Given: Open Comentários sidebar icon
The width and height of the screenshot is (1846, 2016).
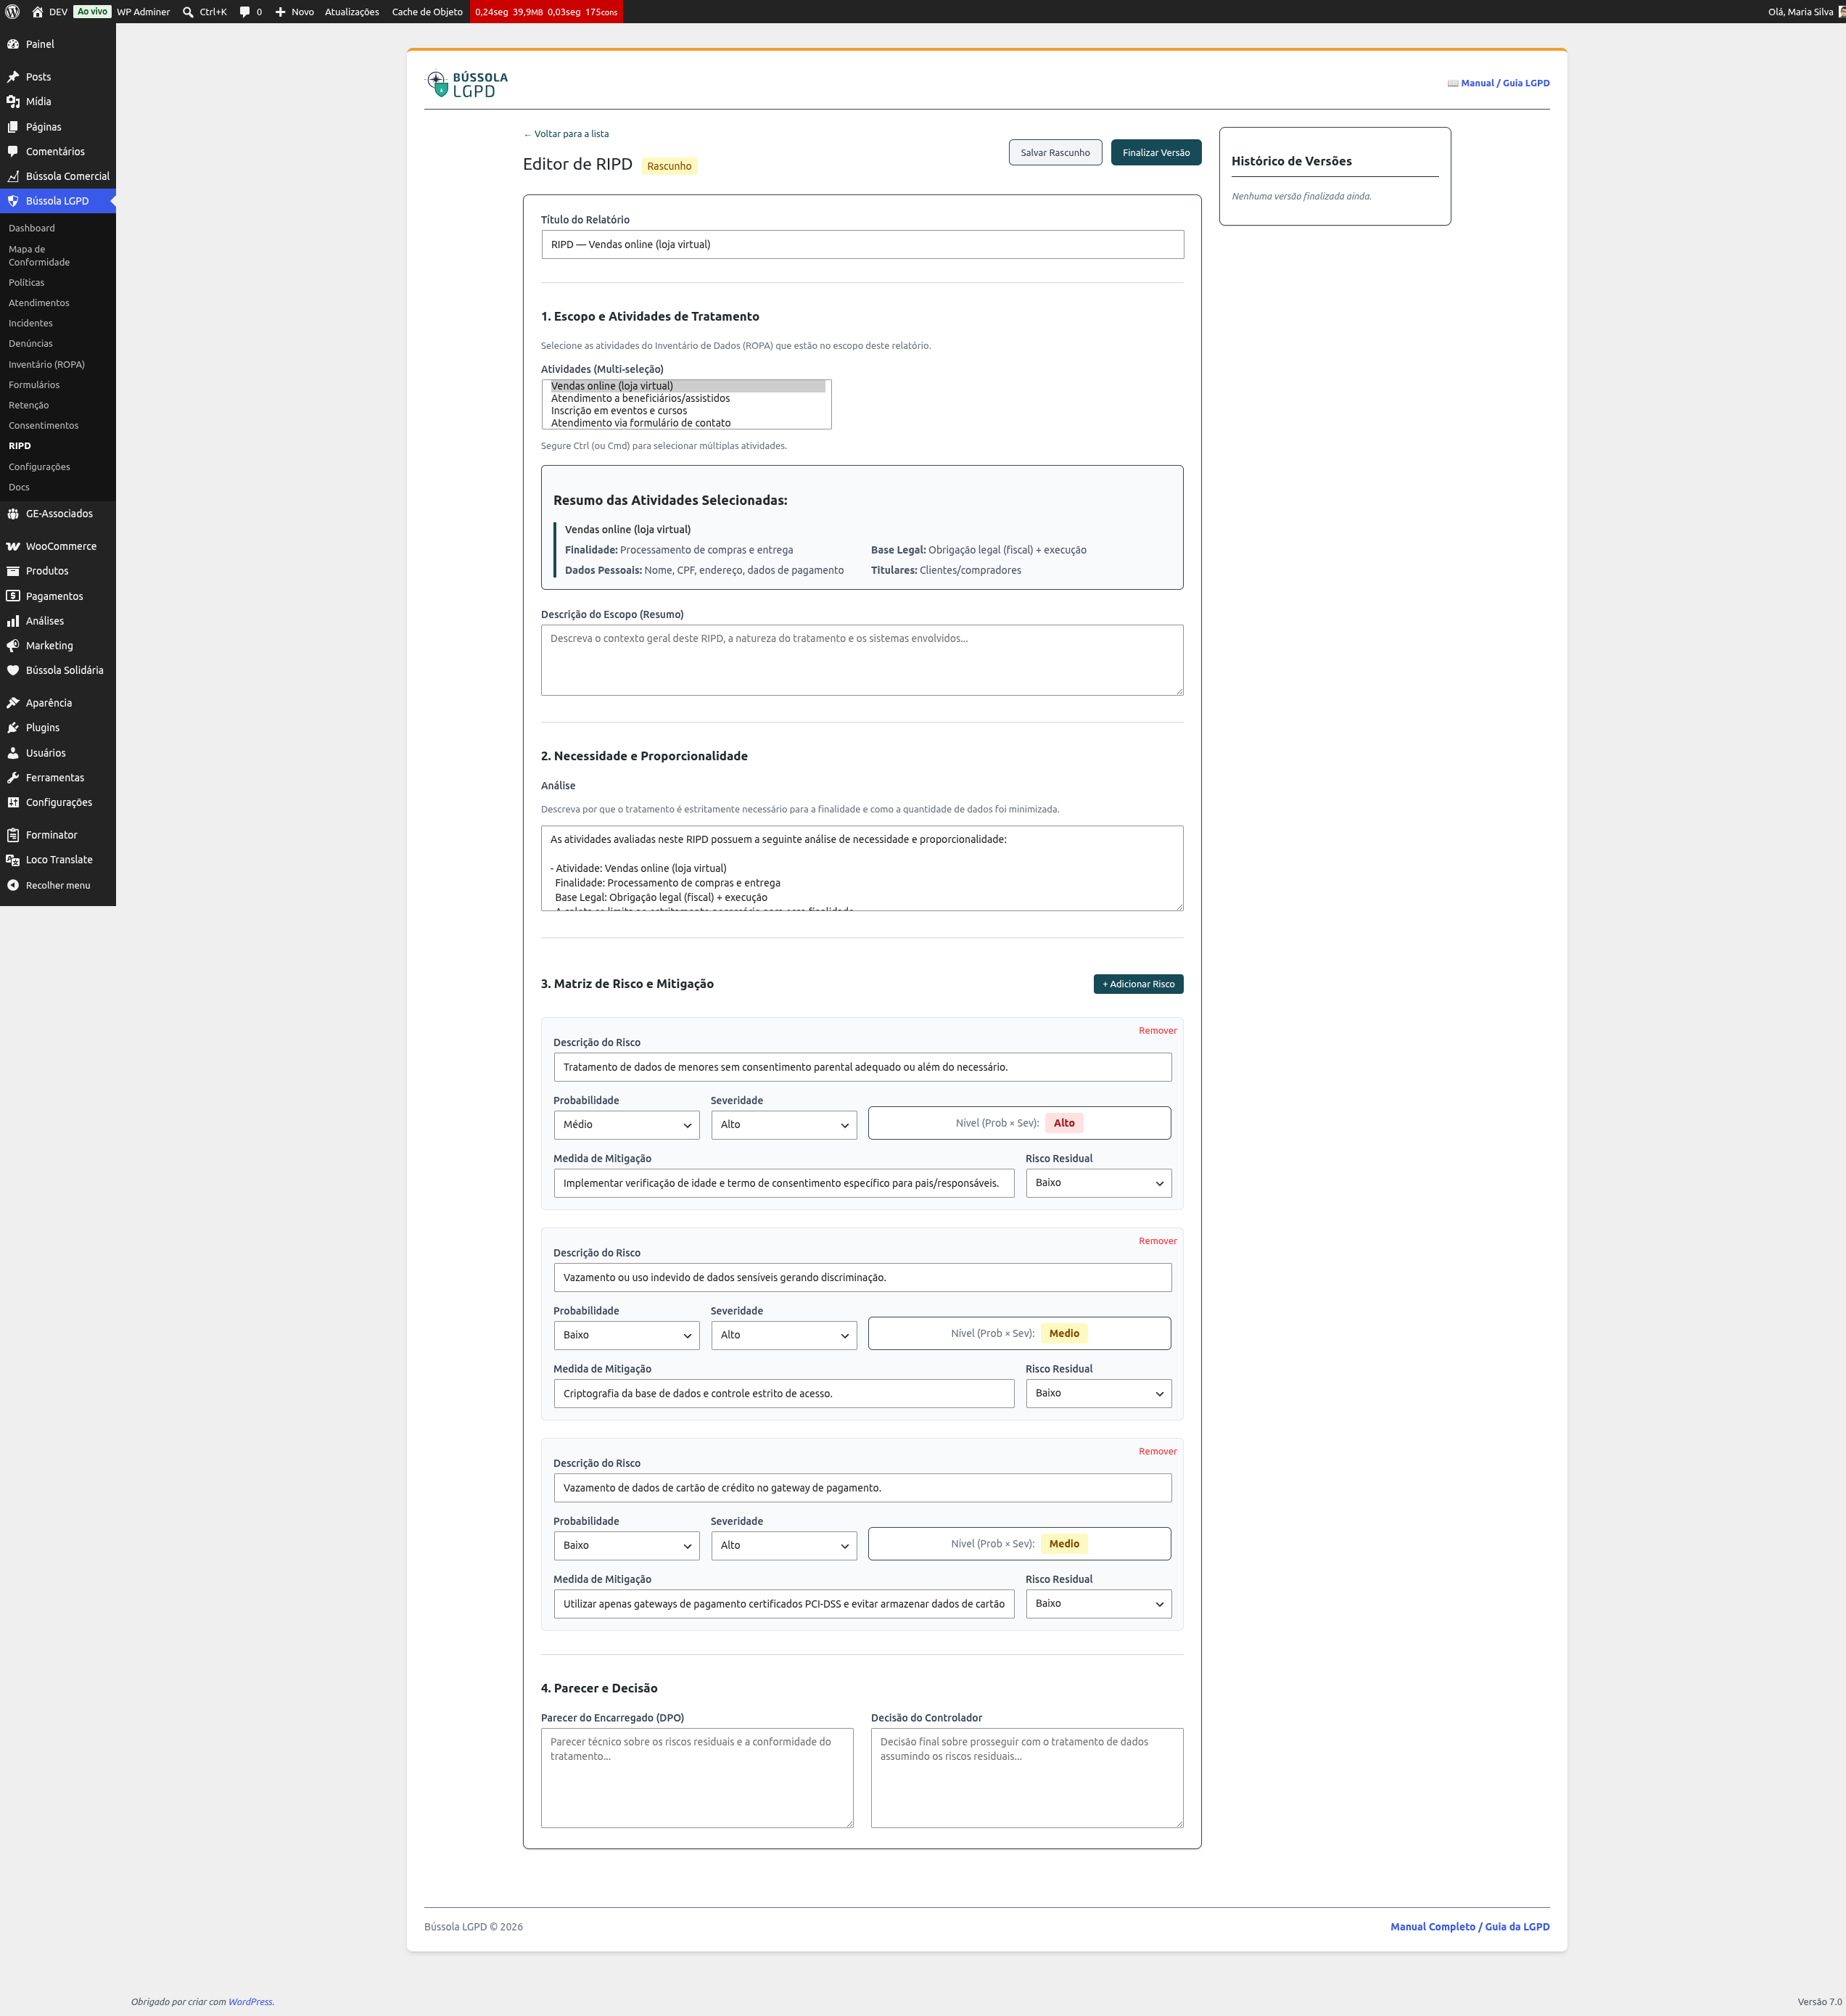Looking at the screenshot, I should point(13,151).
